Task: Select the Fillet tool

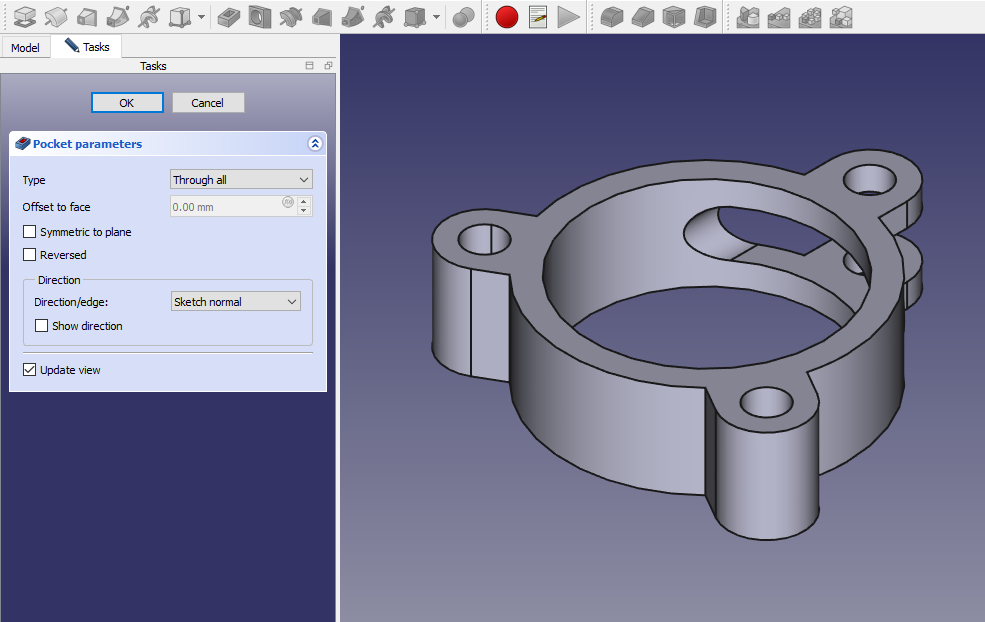Action: tap(611, 17)
